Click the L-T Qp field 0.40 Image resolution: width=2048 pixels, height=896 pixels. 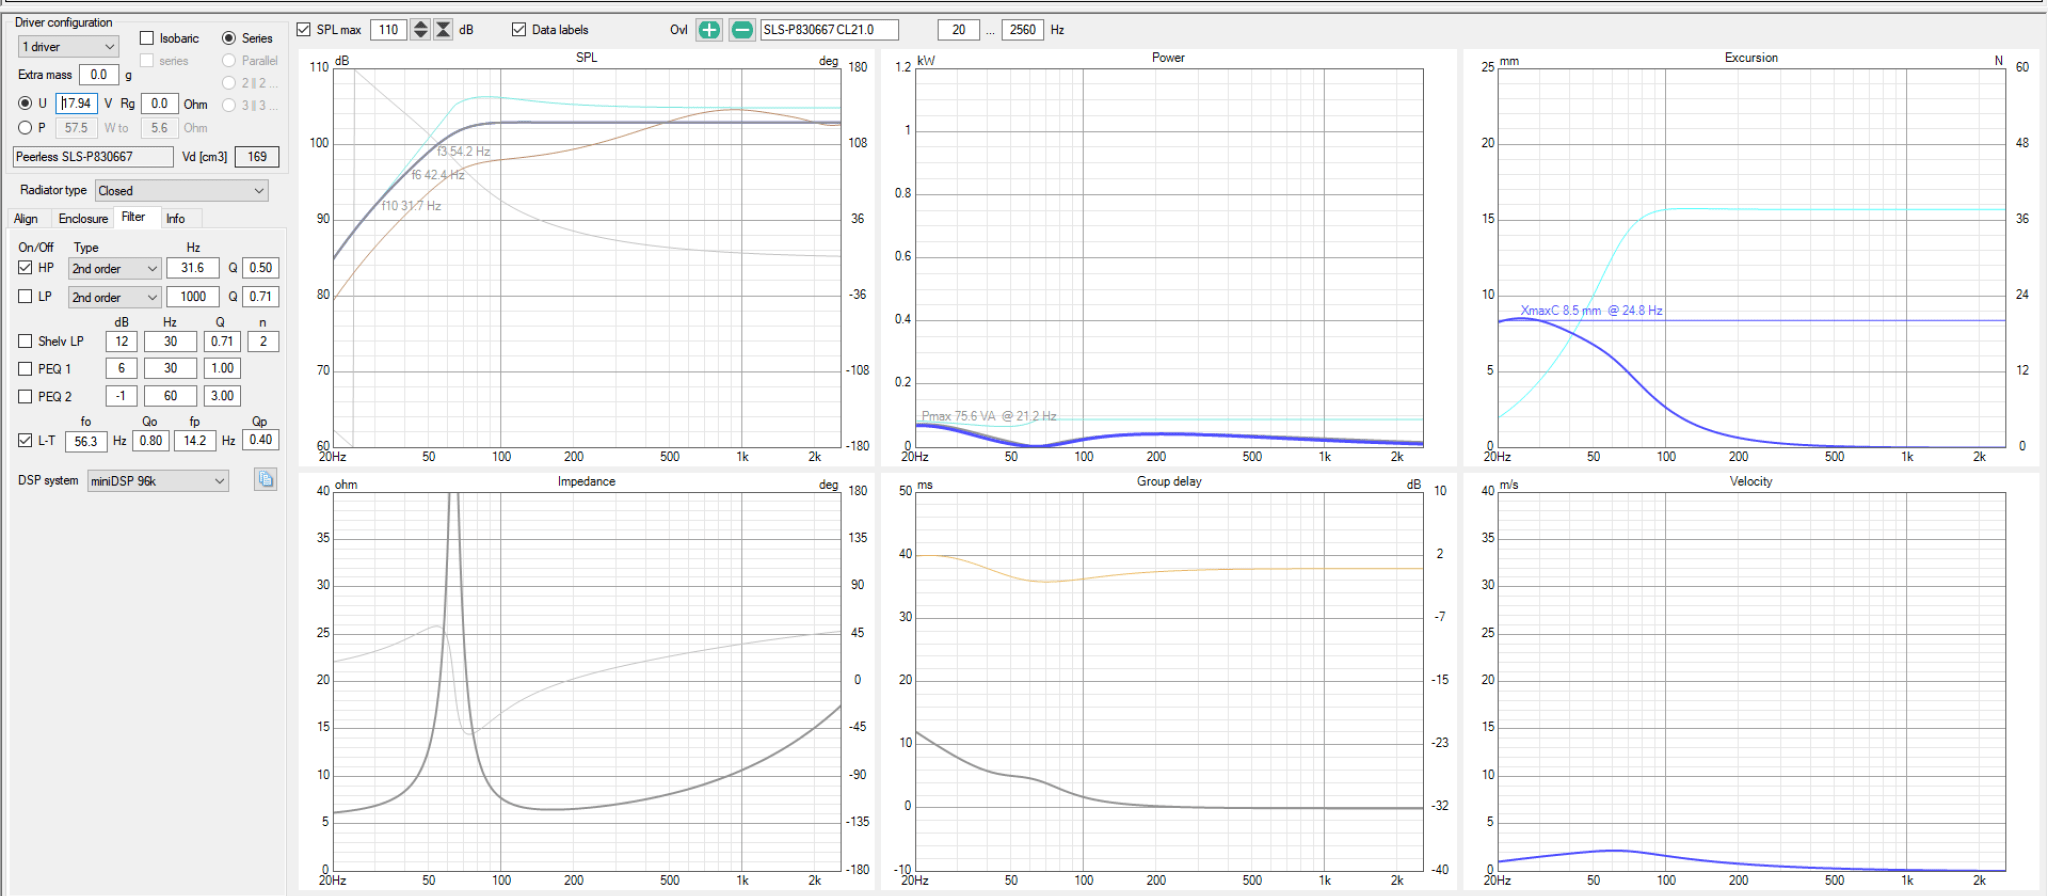click(x=261, y=440)
